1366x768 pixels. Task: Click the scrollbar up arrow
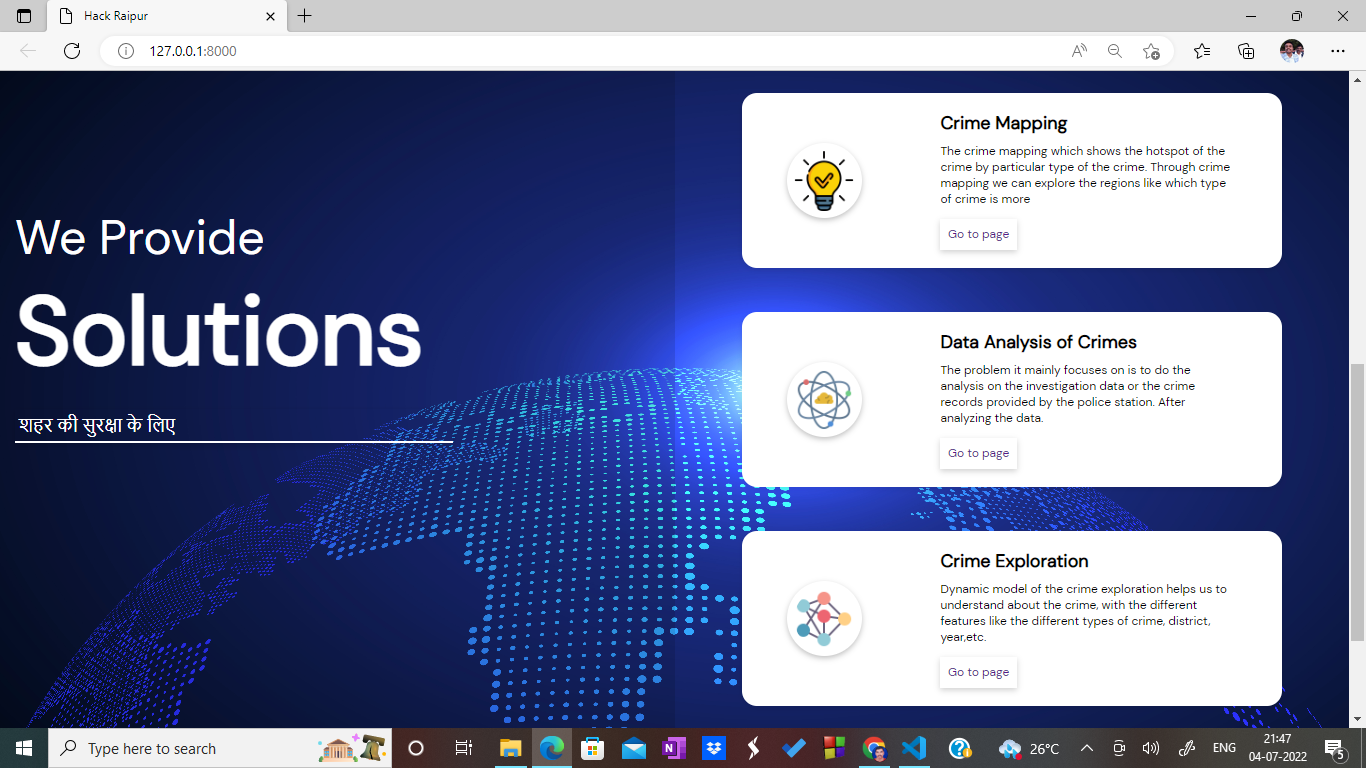coord(1357,79)
